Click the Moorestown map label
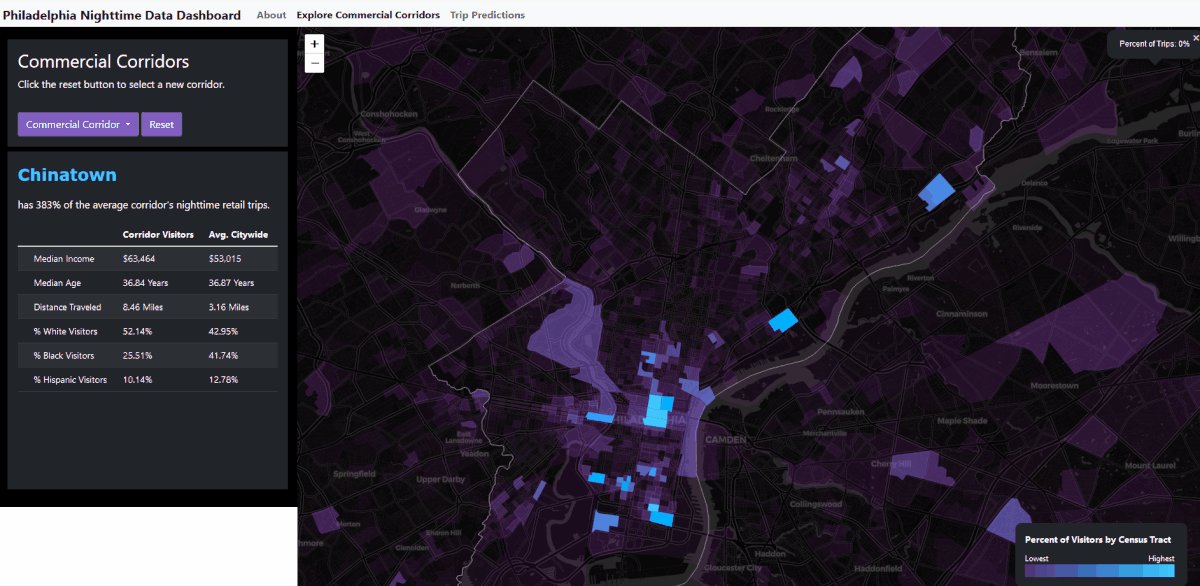This screenshot has height=586, width=1200. (x=1055, y=385)
